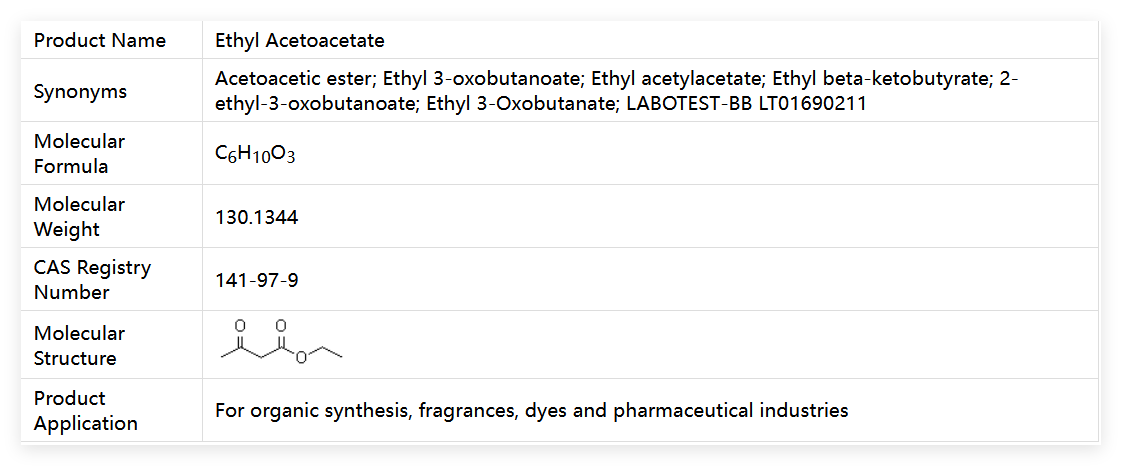Click LABOTEST-BB LT01690211 synonym text

coord(746,104)
